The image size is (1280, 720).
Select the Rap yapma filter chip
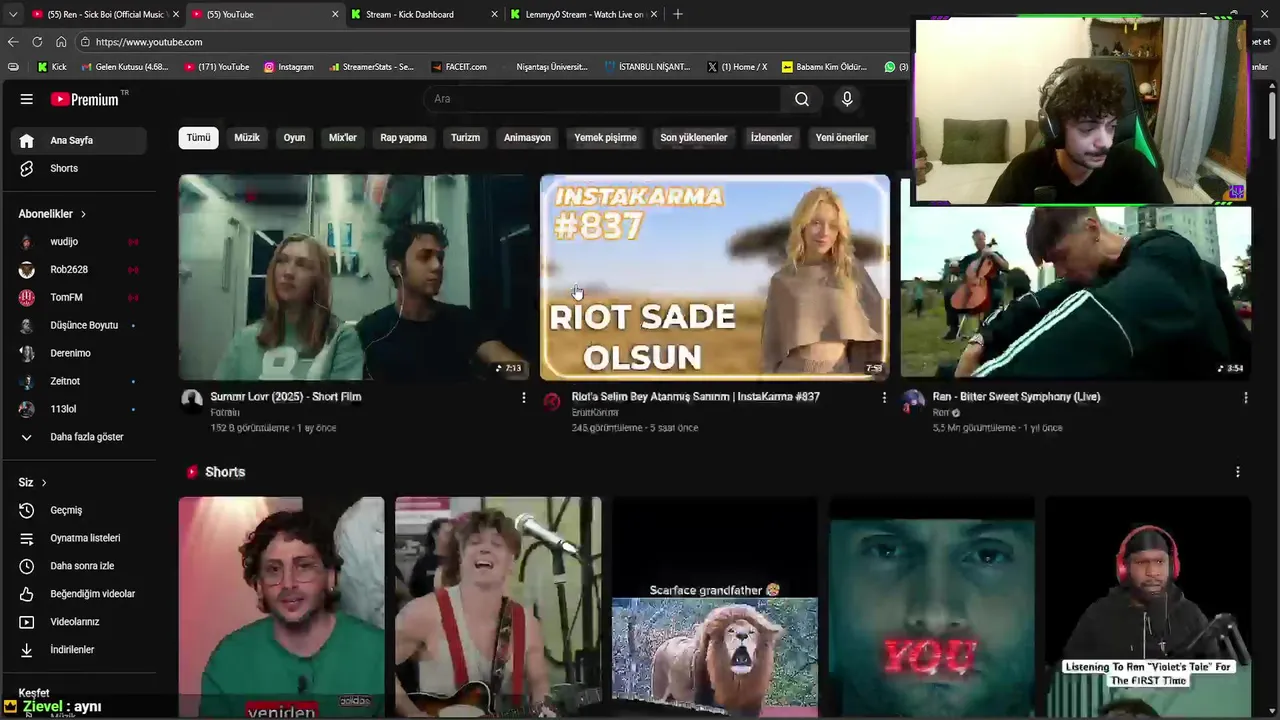pos(404,138)
